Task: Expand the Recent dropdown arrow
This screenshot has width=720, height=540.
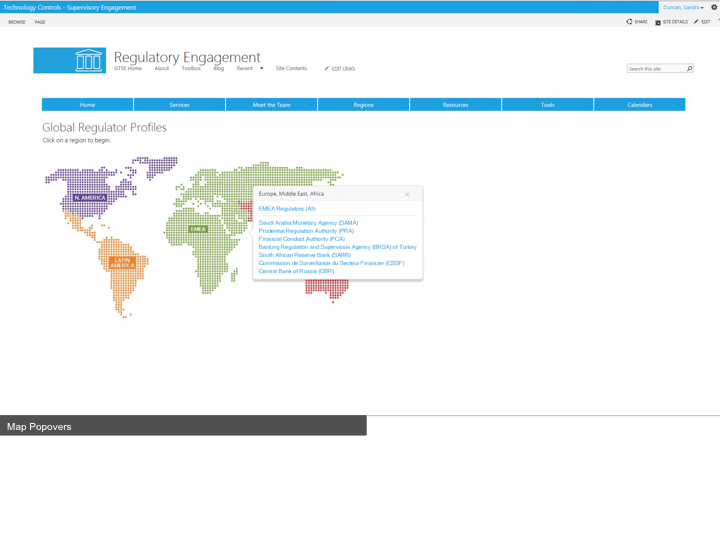Action: 262,69
